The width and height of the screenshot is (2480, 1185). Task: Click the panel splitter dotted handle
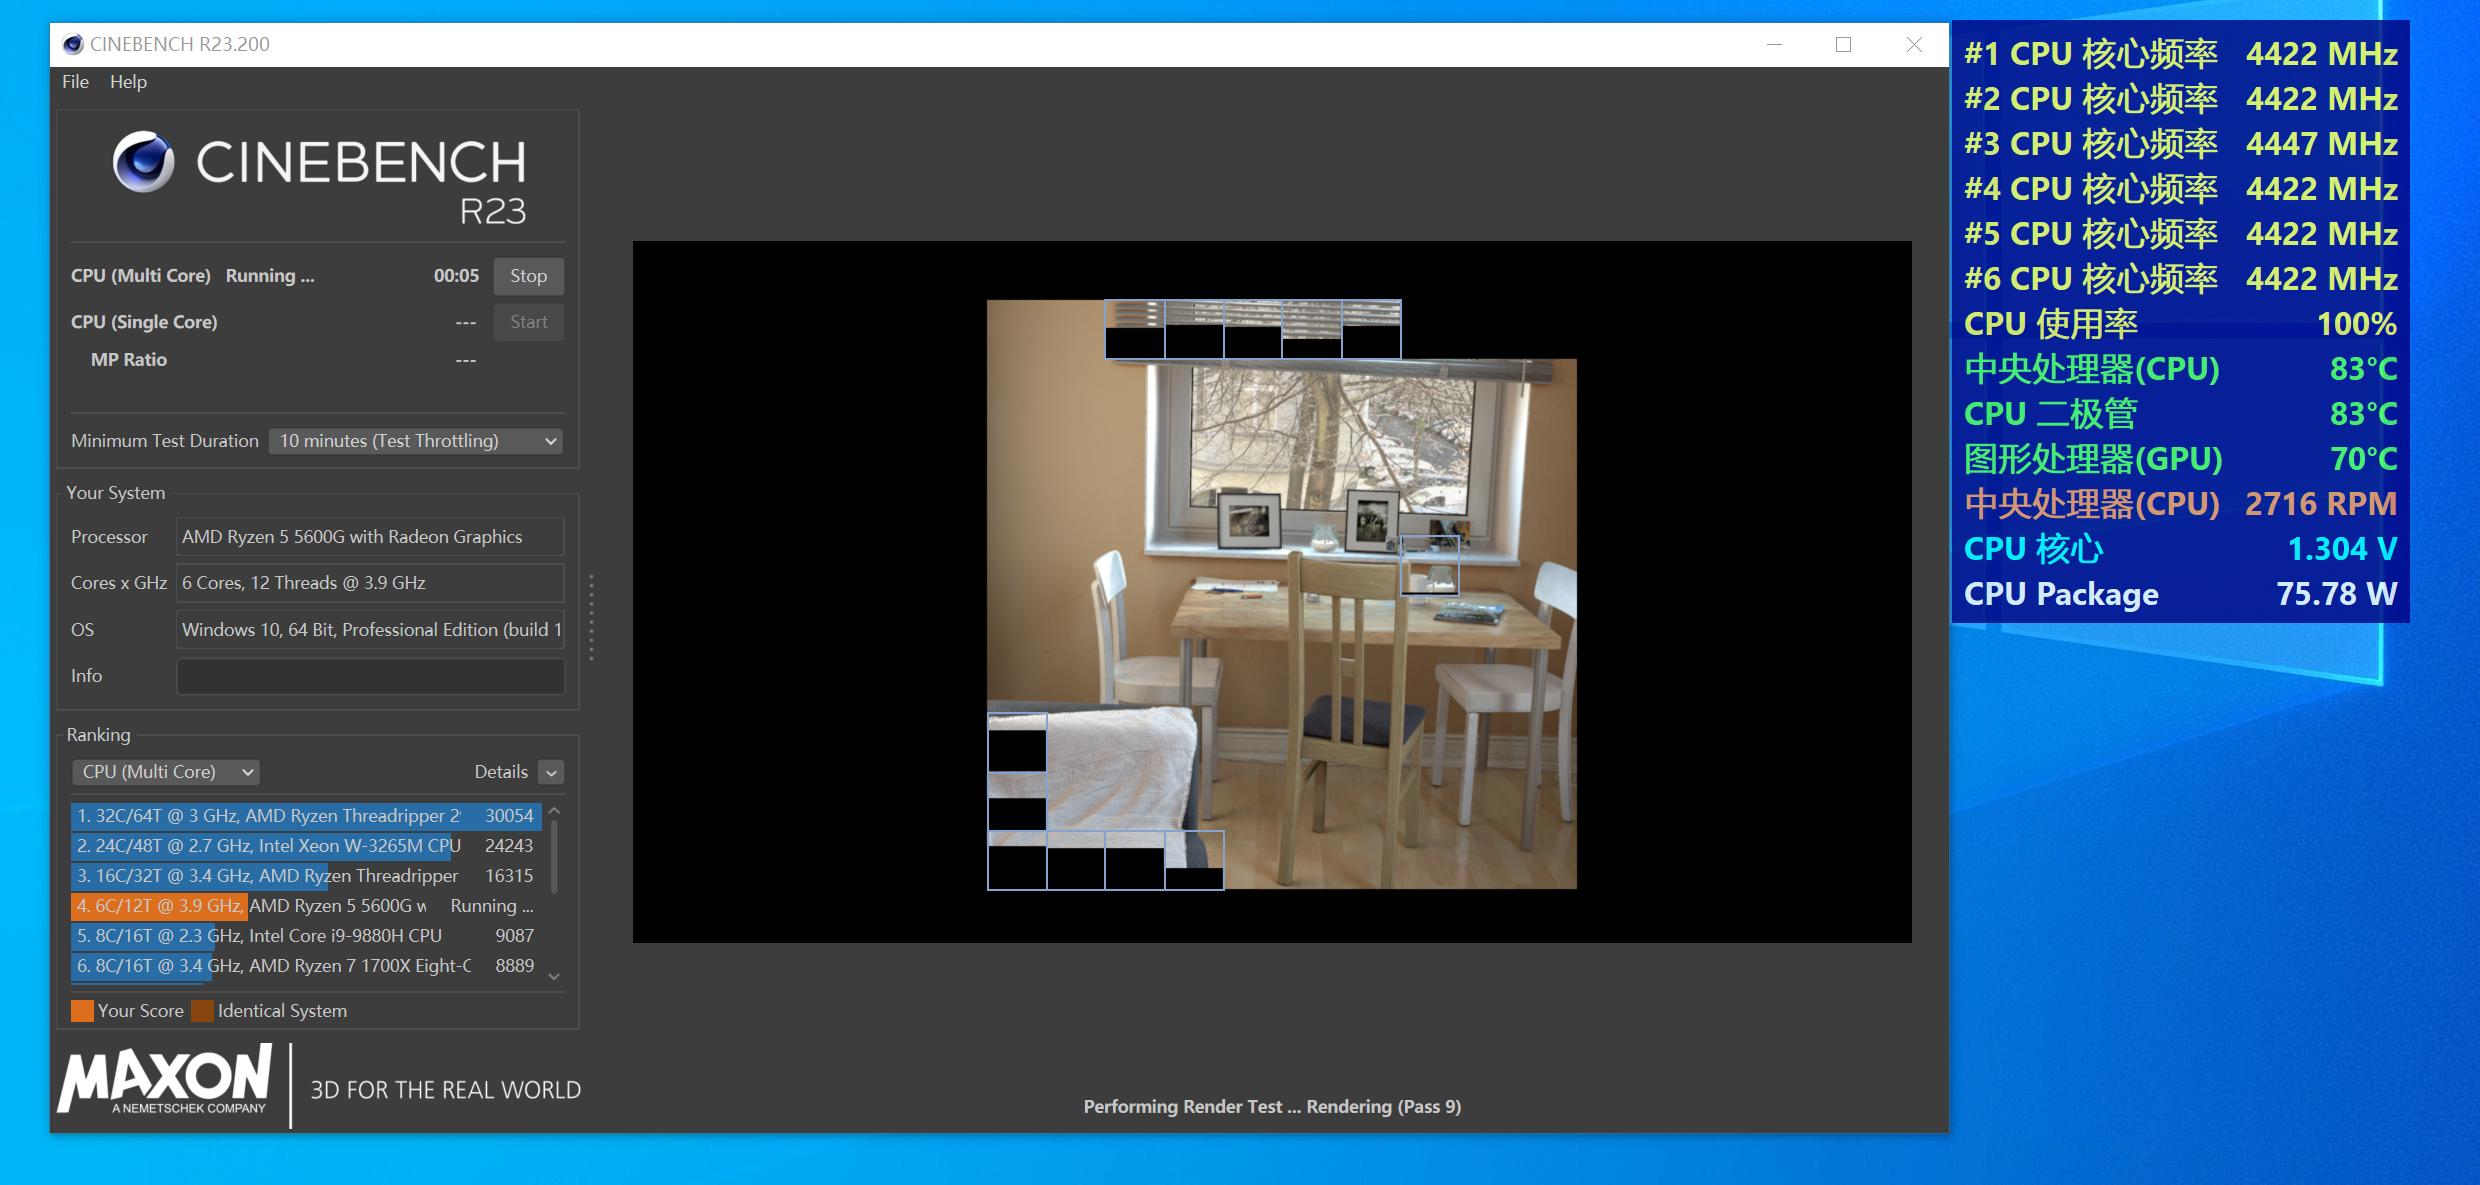tap(591, 617)
